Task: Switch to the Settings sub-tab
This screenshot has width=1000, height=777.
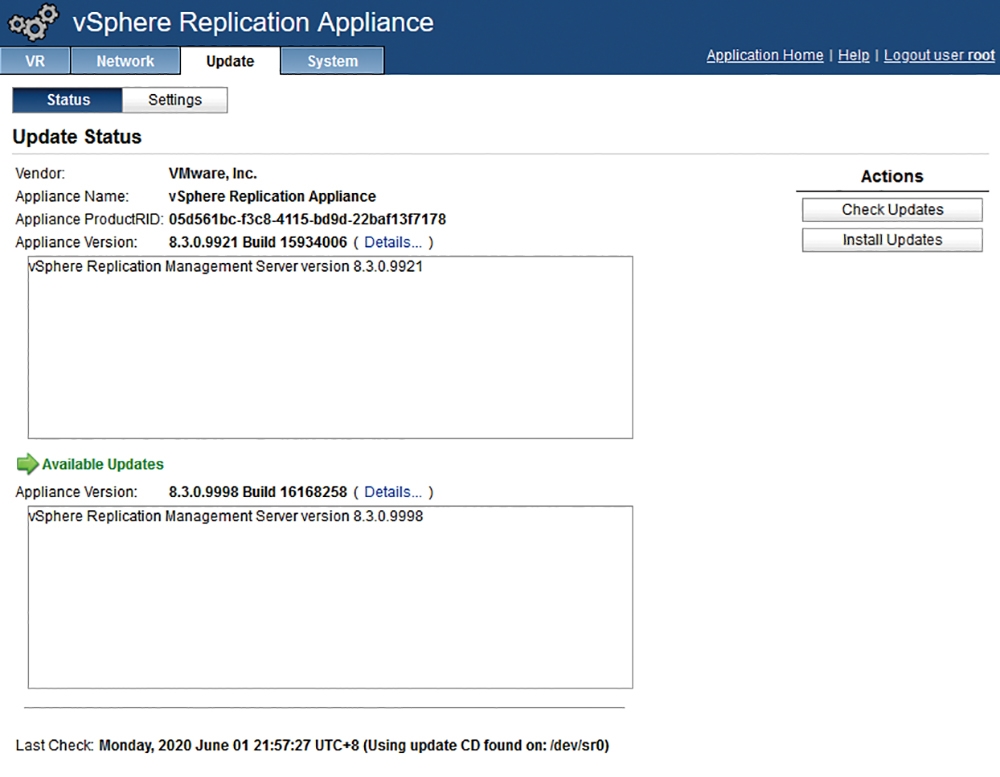Action: click(x=175, y=100)
